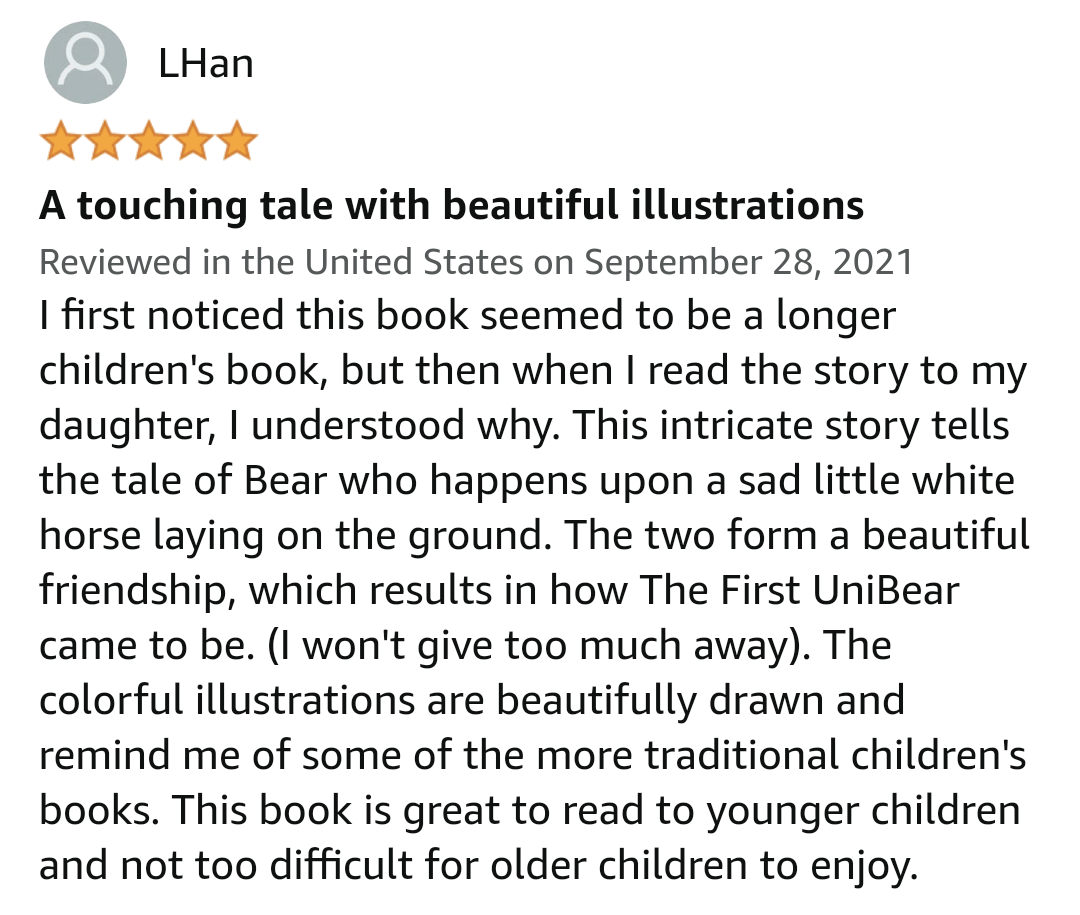Click the first rating star
This screenshot has height=915, width=1080.
[x=61, y=142]
